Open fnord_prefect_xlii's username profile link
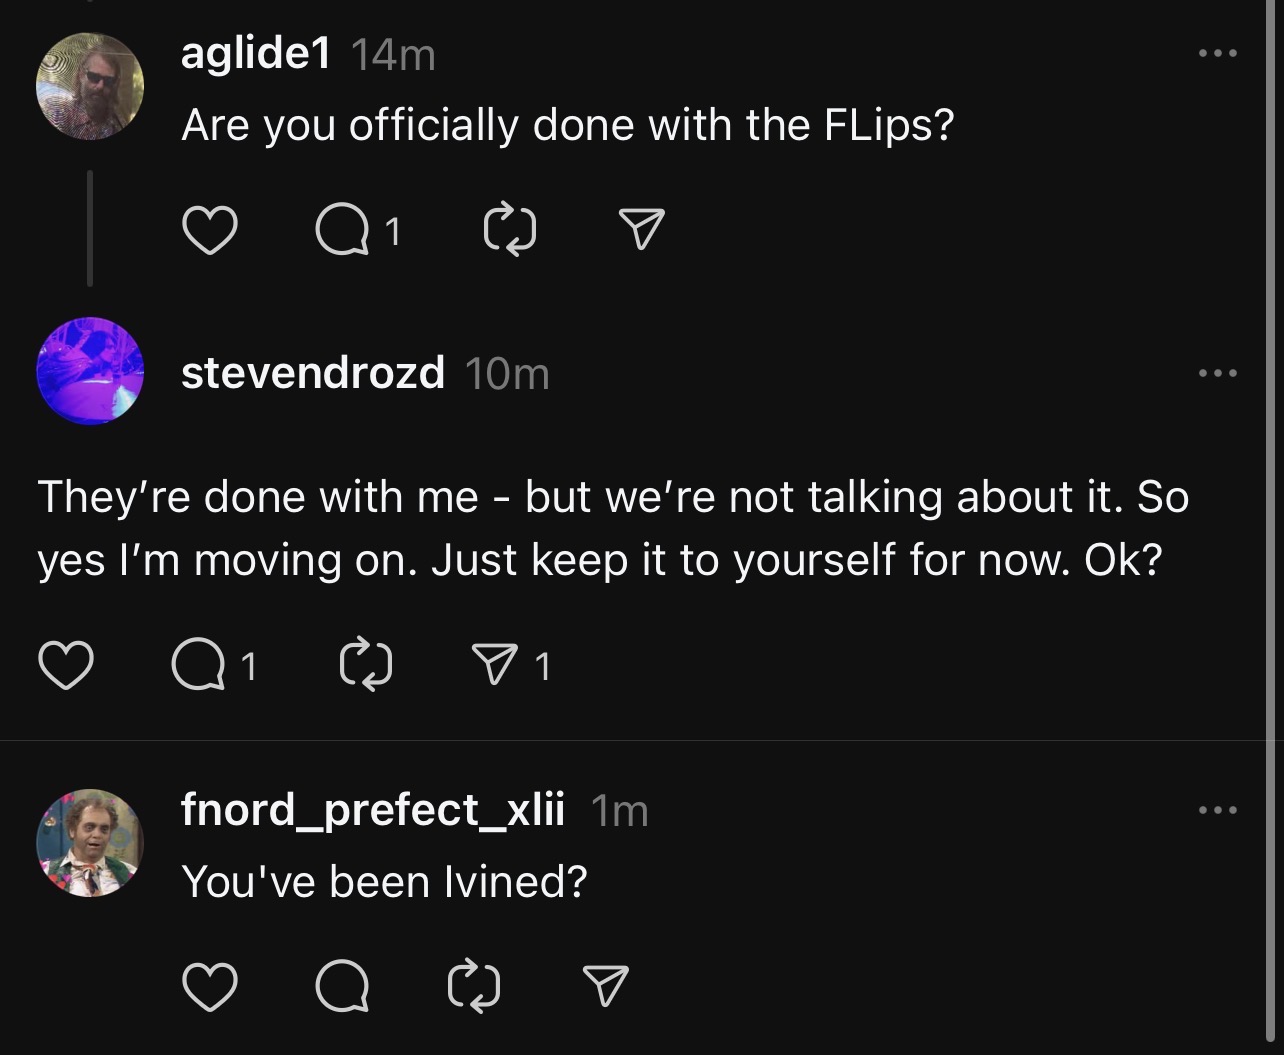1284x1055 pixels. tap(372, 809)
